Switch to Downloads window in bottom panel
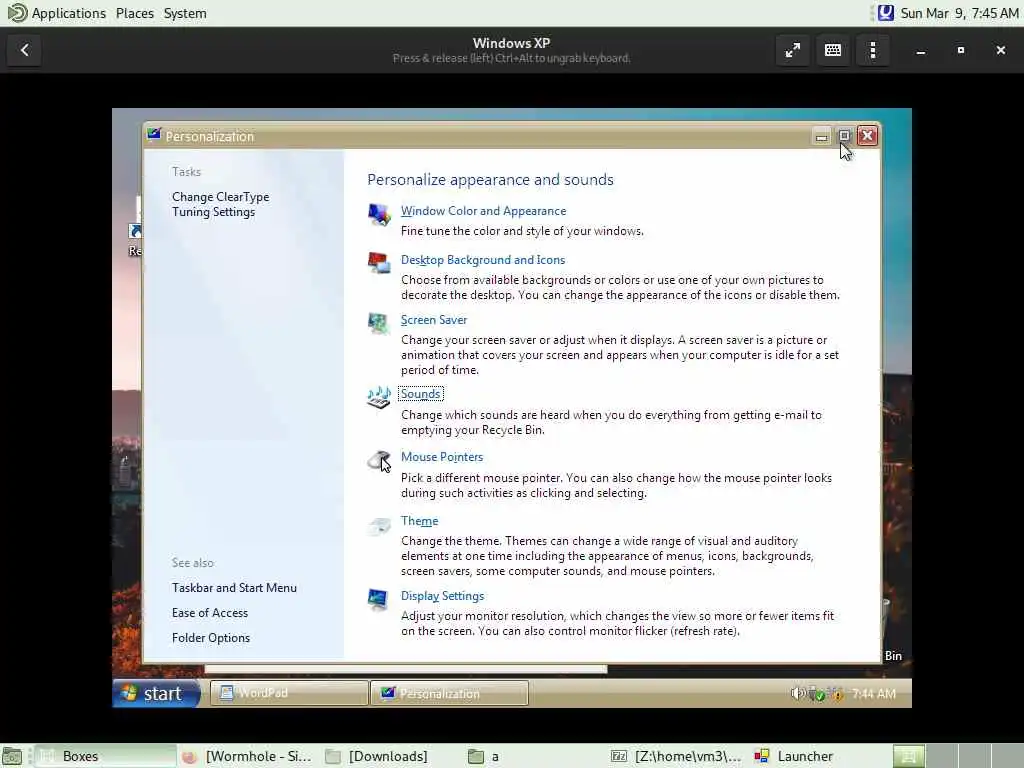Screen dimensions: 1024x768 (391, 756)
